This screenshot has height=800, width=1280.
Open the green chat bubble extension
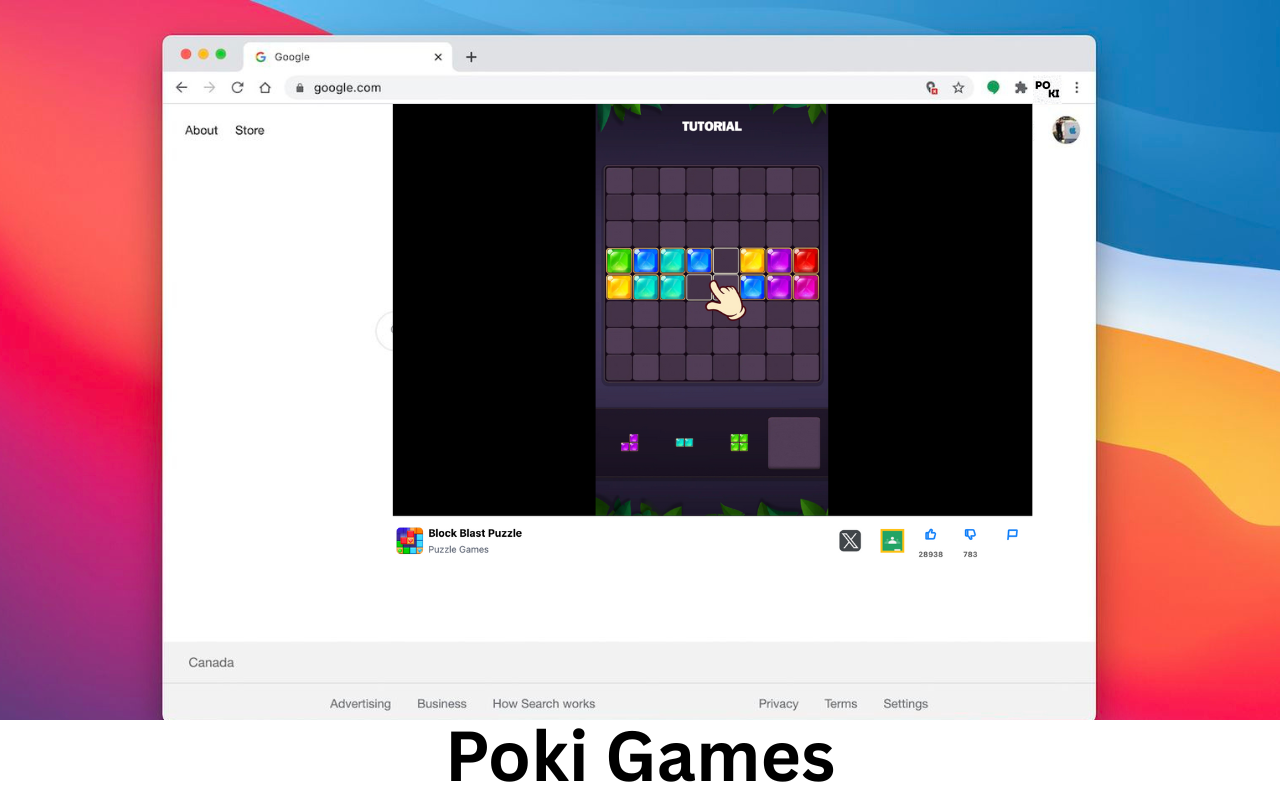click(993, 87)
